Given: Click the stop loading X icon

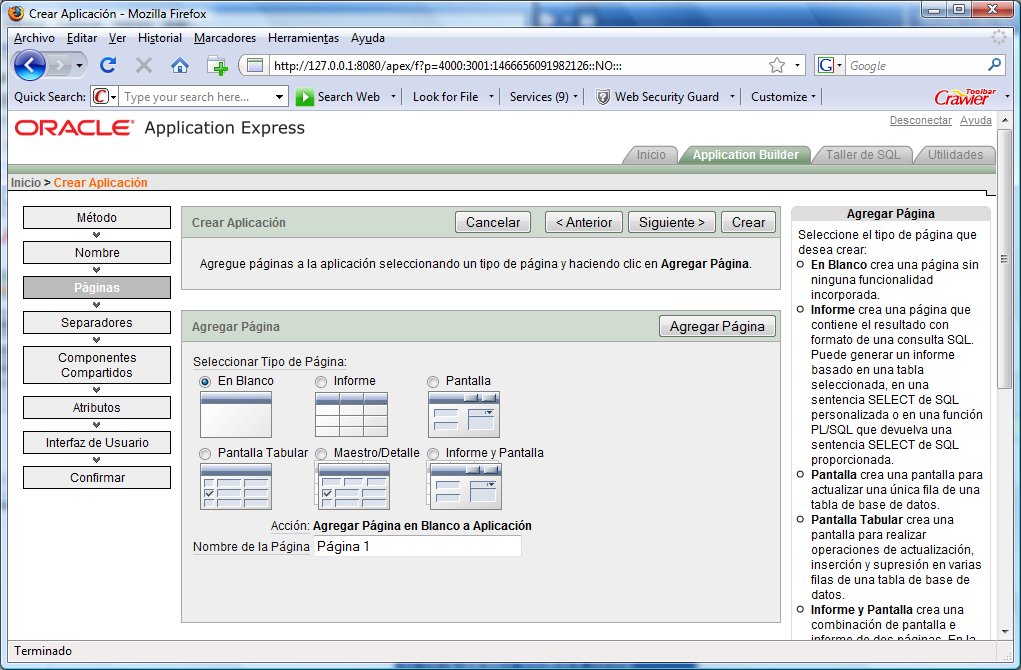Looking at the screenshot, I should pos(144,65).
